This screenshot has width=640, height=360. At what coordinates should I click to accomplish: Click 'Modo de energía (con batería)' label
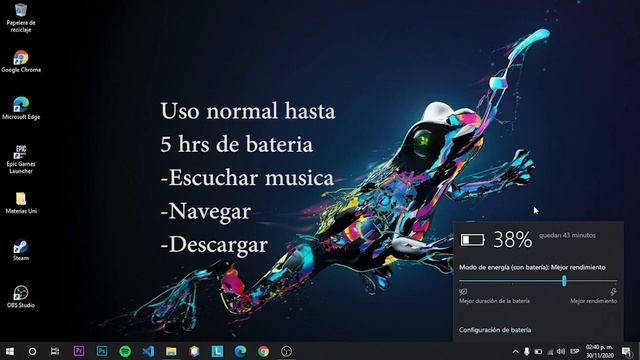coord(504,267)
